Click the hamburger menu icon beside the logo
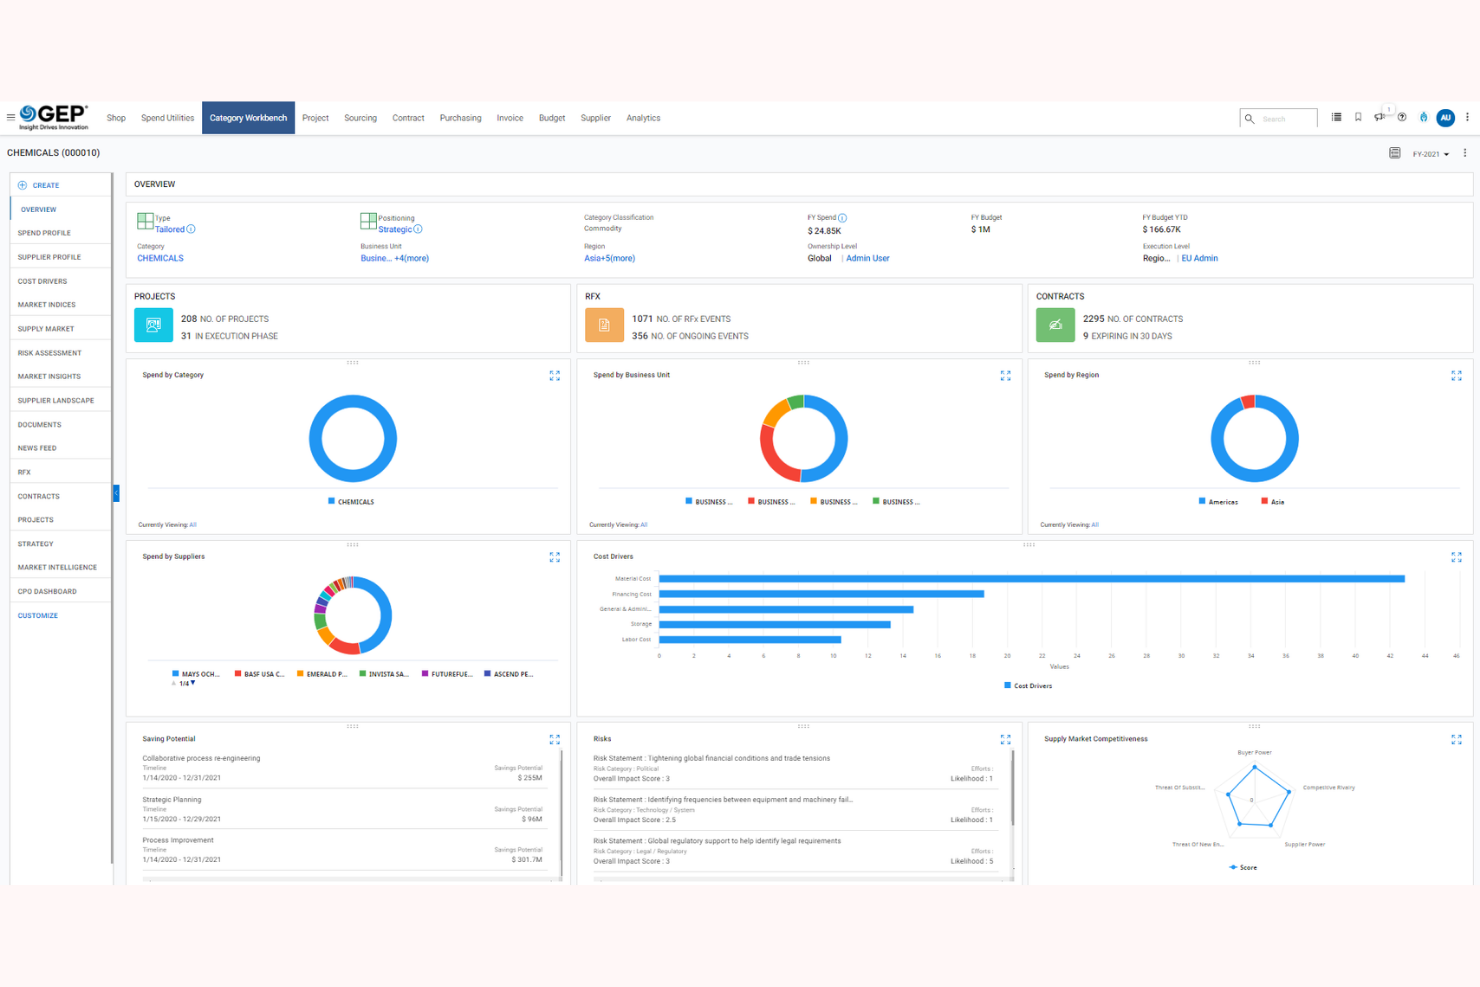Screen dimensions: 1480x987 11,115
